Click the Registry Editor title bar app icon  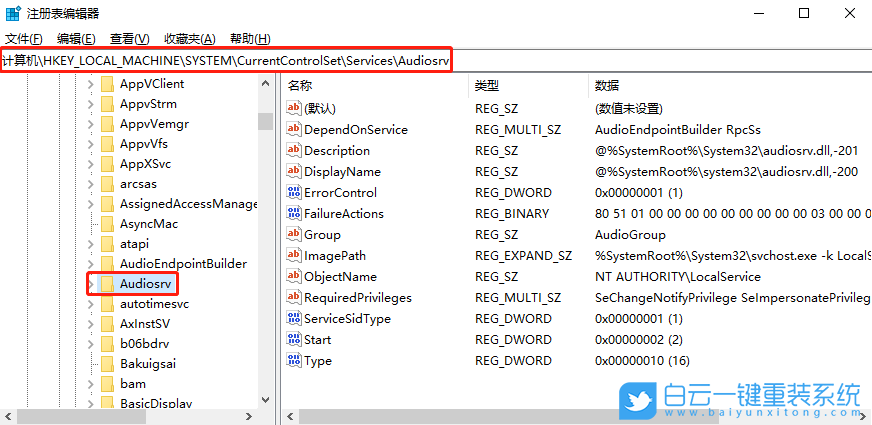[13, 13]
